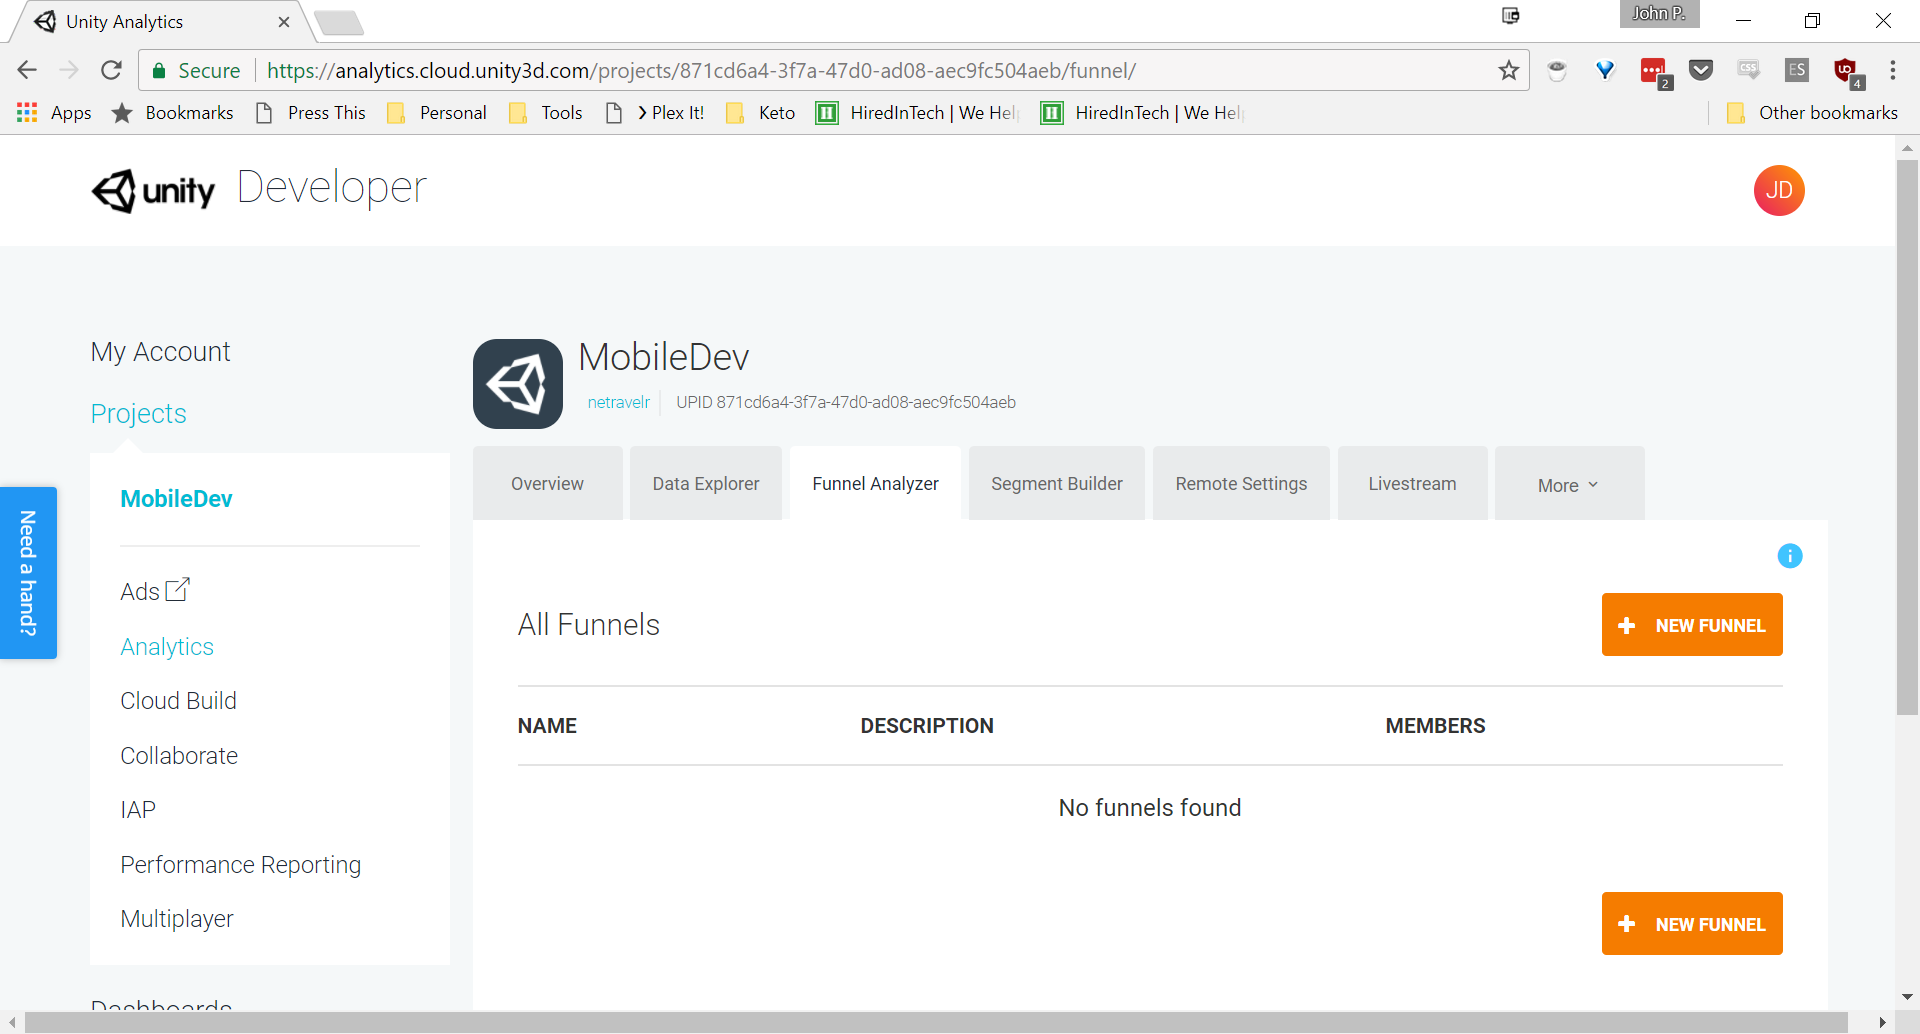The height and width of the screenshot is (1034, 1920).
Task: Select MobileDev in the sidebar
Action: point(176,499)
